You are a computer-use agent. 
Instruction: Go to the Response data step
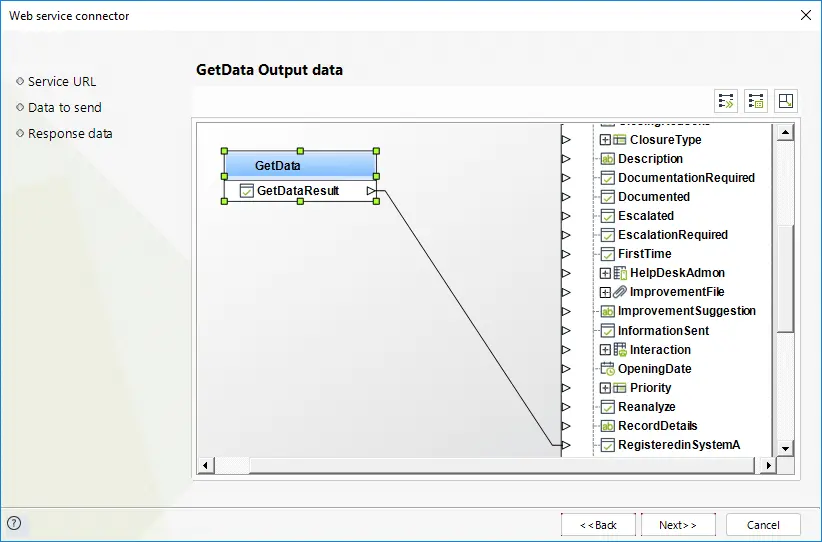70,134
